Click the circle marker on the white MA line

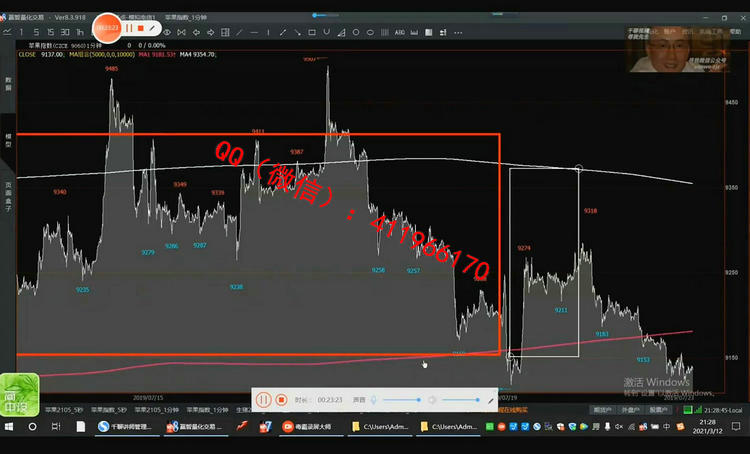[579, 168]
